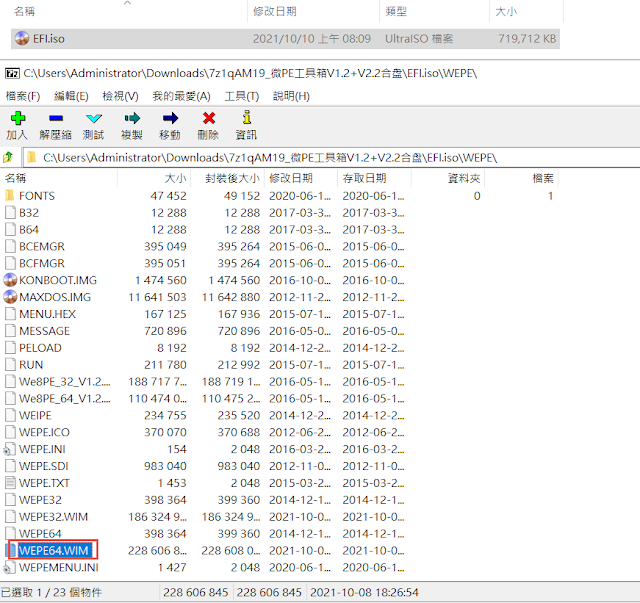Viewport: 640px width, 603px height.
Task: Select the WEIPE file
Action: coord(35,416)
